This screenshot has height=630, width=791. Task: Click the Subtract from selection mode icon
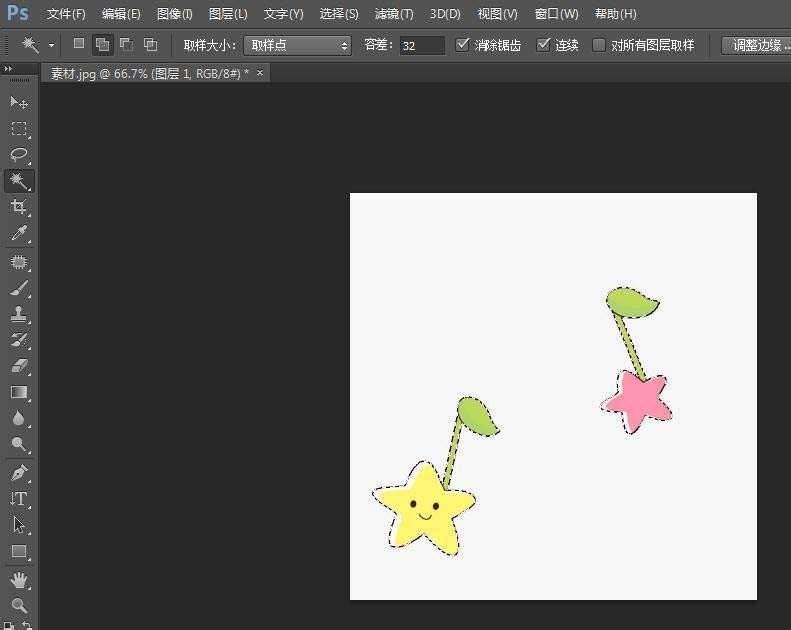[x=127, y=45]
